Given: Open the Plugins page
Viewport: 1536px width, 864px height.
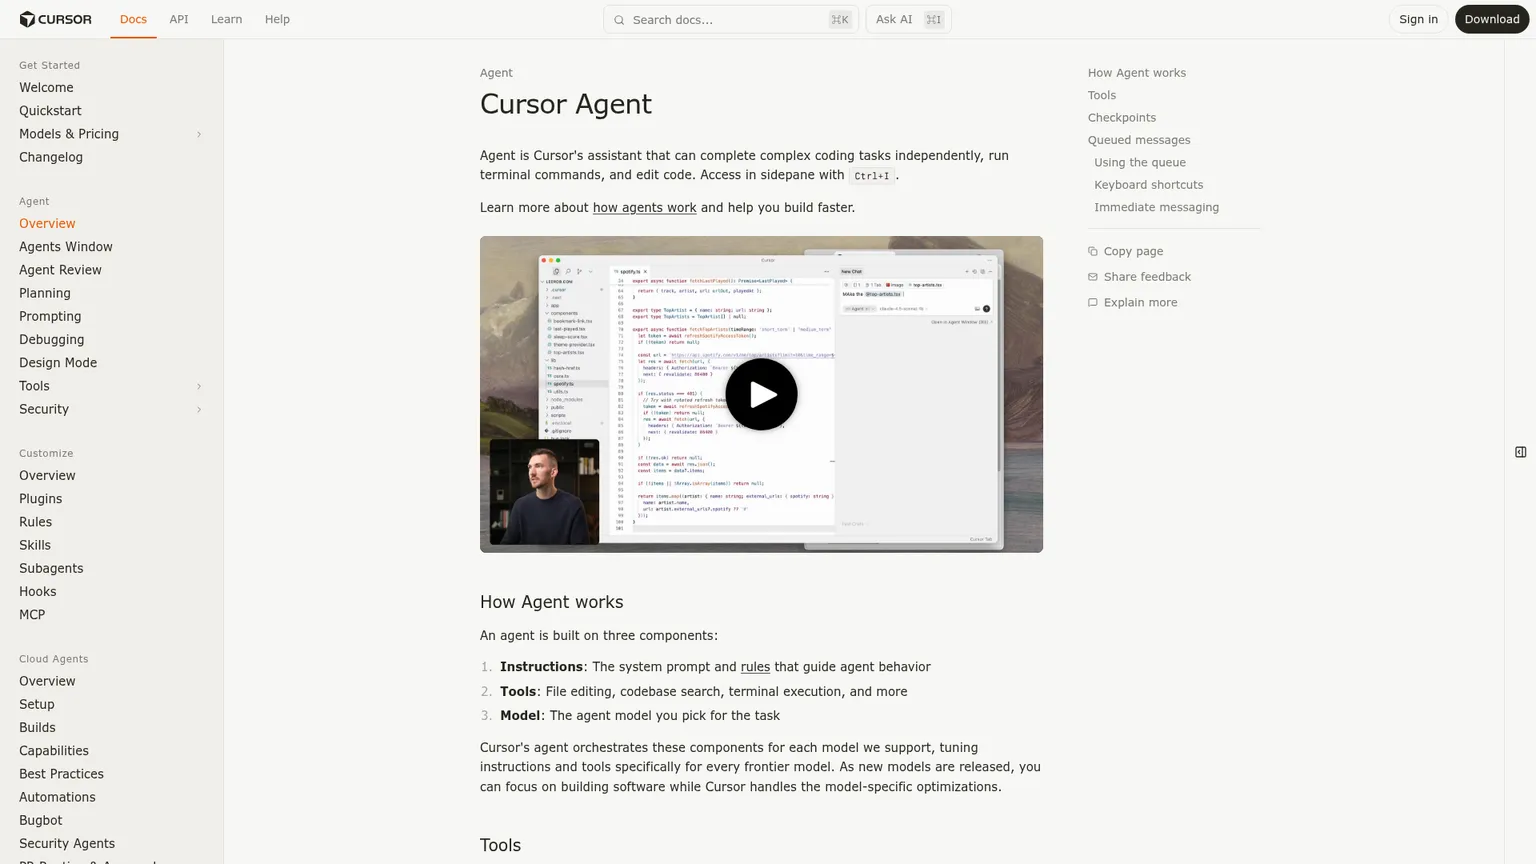Looking at the screenshot, I should (x=40, y=499).
